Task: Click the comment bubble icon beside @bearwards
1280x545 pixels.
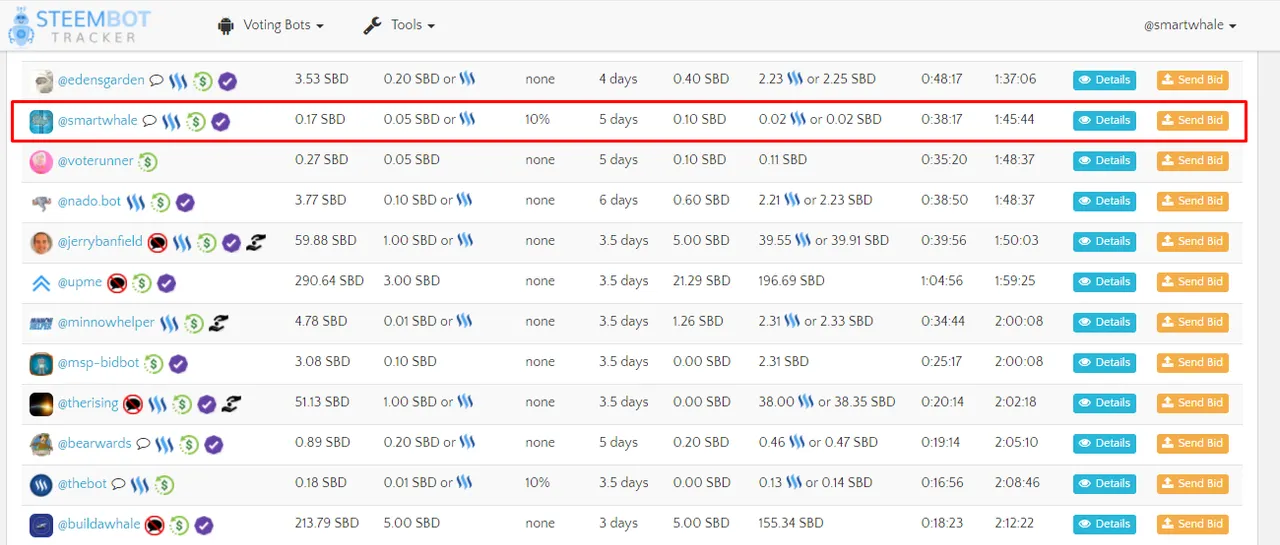Action: [x=143, y=444]
